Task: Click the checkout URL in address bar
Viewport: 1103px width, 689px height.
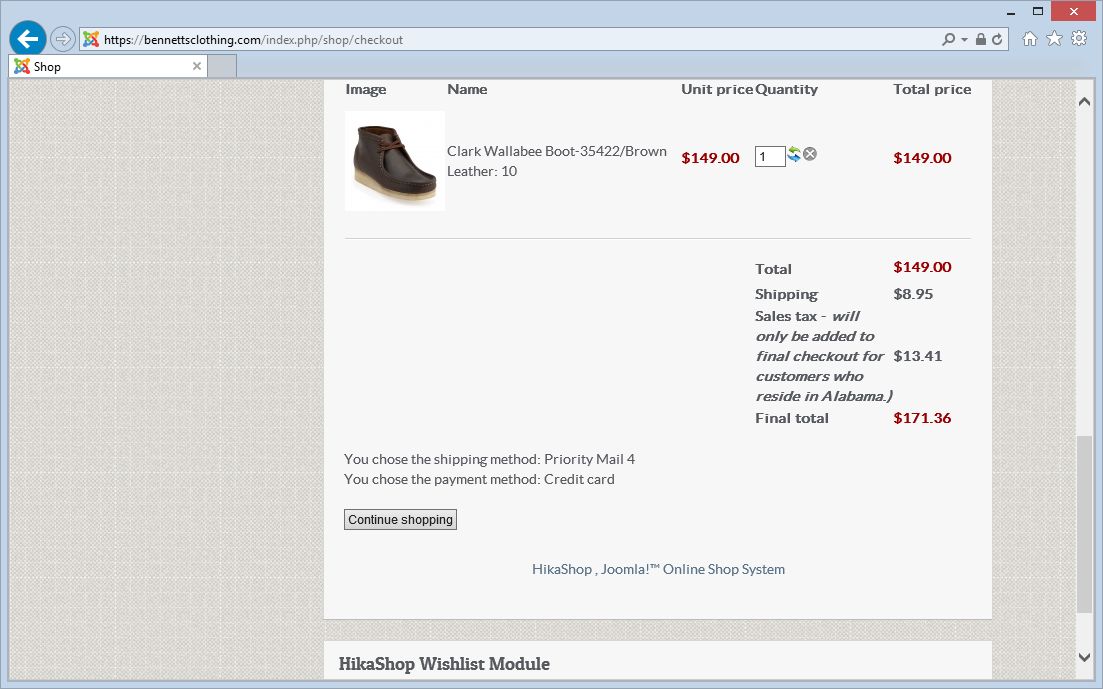Action: point(253,40)
